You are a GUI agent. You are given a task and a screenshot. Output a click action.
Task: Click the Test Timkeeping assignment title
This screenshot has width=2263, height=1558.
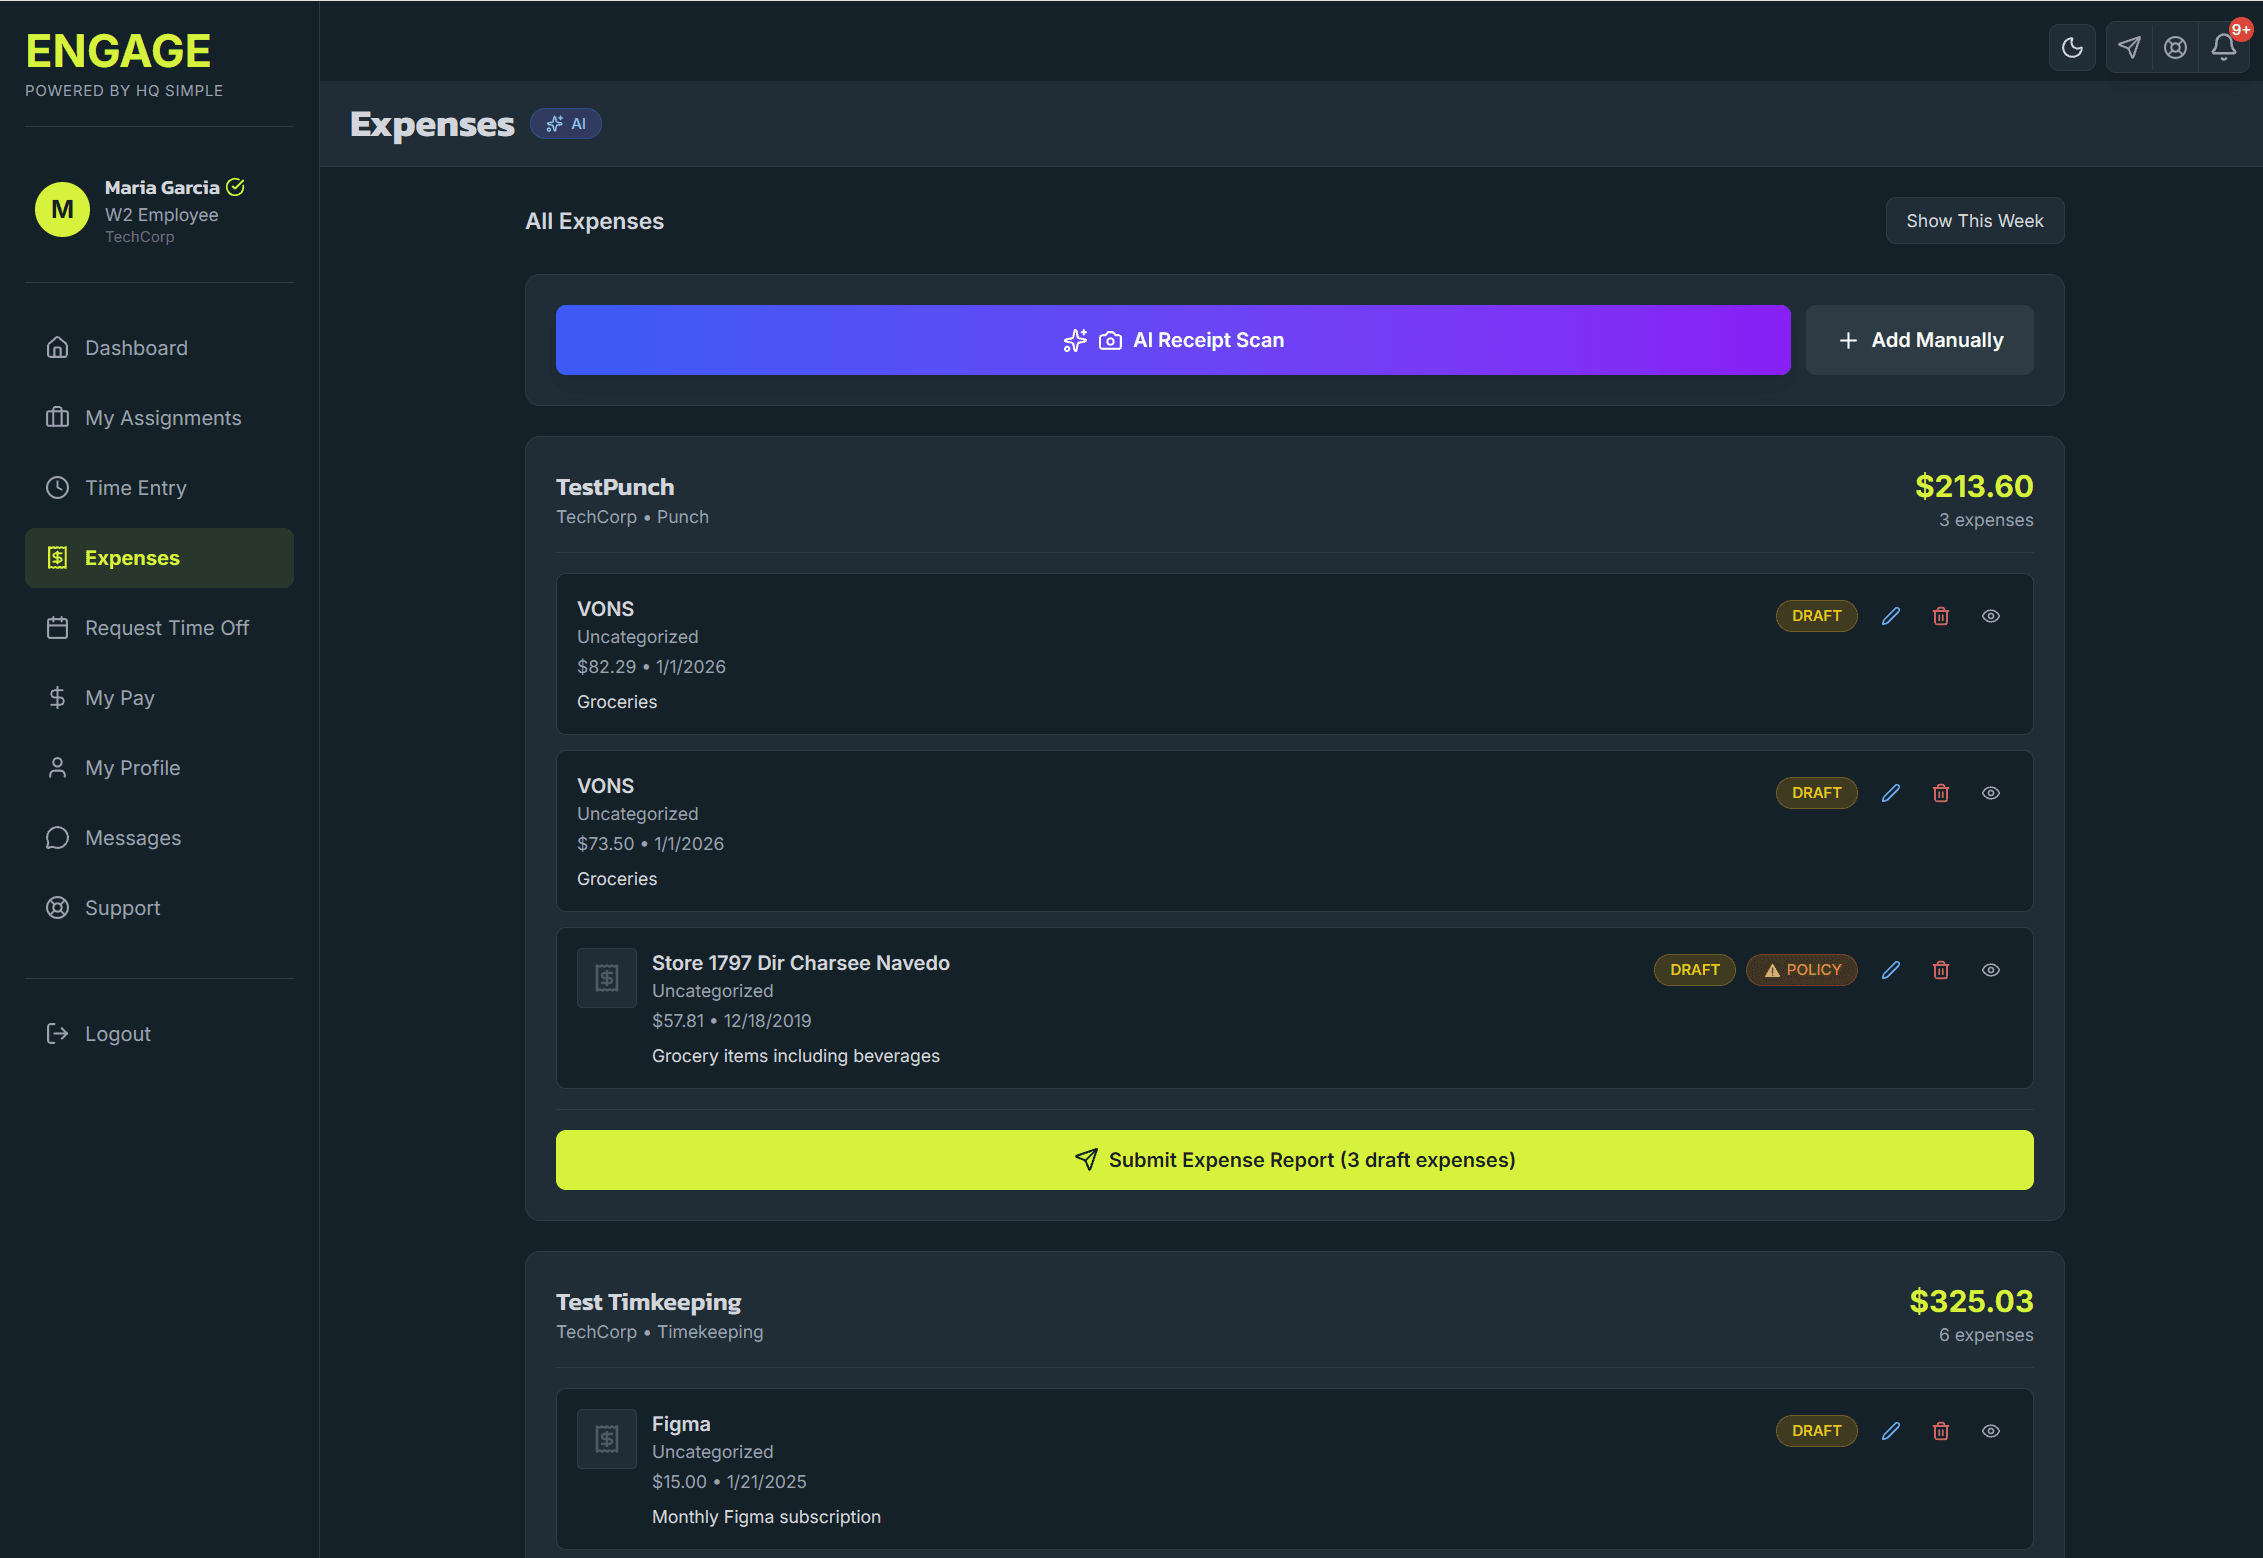(x=648, y=1302)
